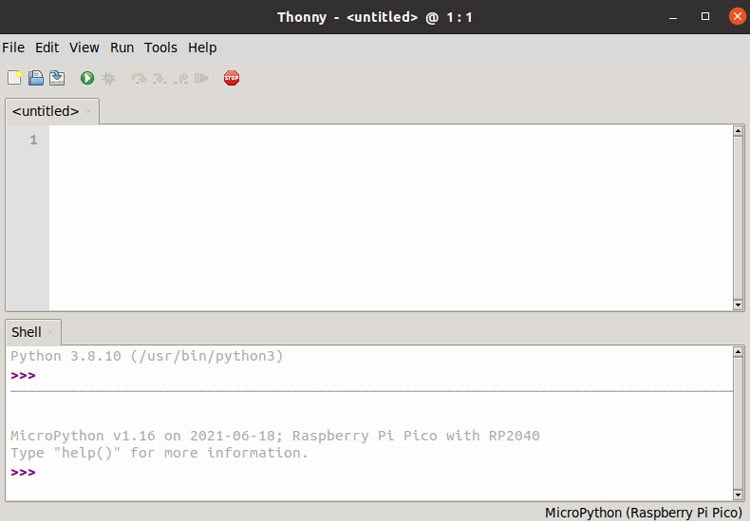The height and width of the screenshot is (521, 750).
Task: Click the Step into toolbar icon
Action: pyautogui.click(x=159, y=78)
